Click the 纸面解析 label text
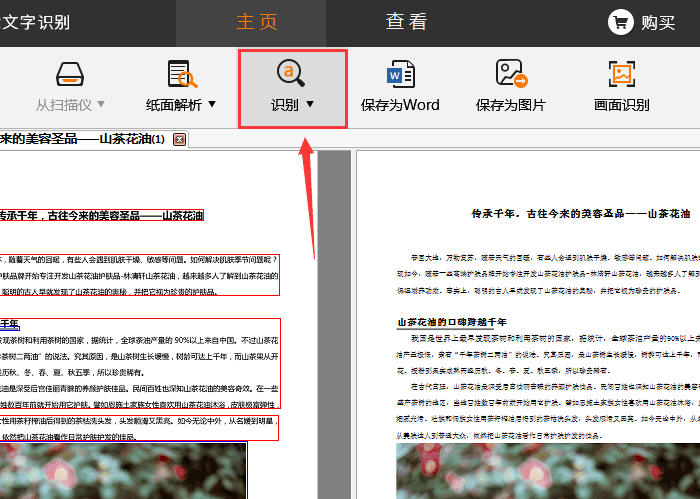The width and height of the screenshot is (700, 499). click(x=174, y=105)
